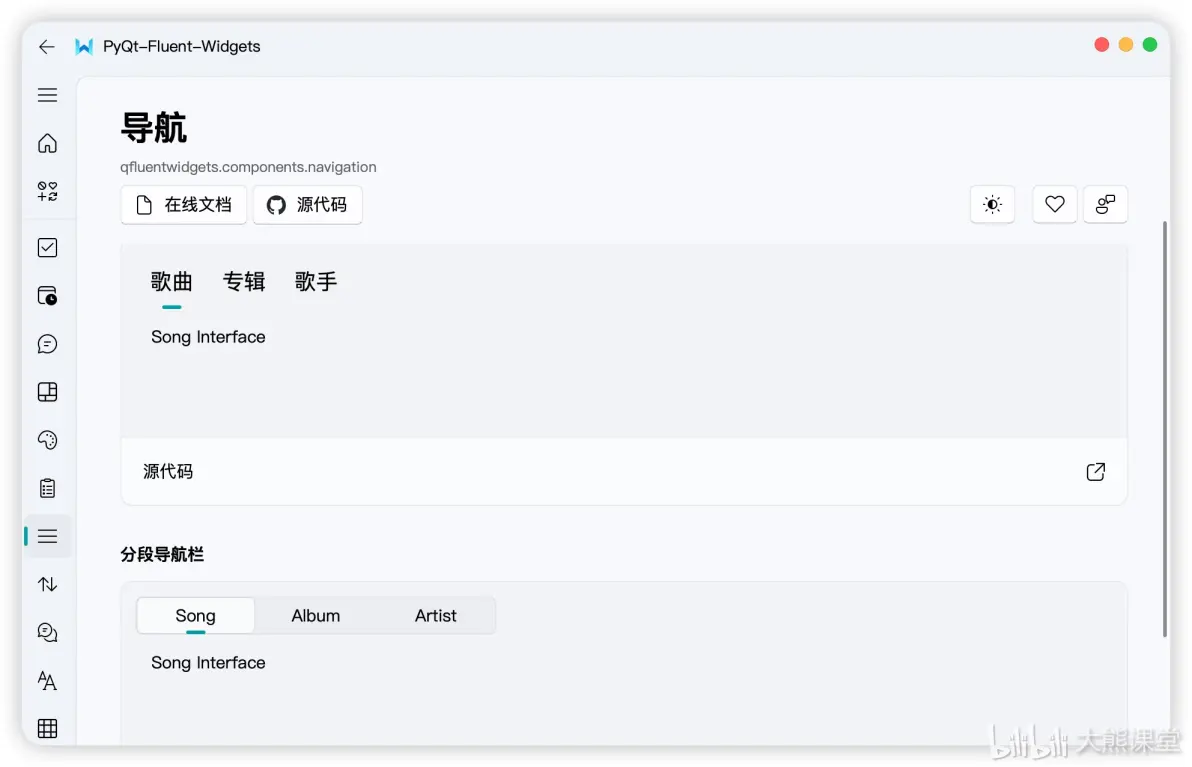Toggle the hamburger menu in the sidebar
Screen dimensions: 1192x767
47,95
